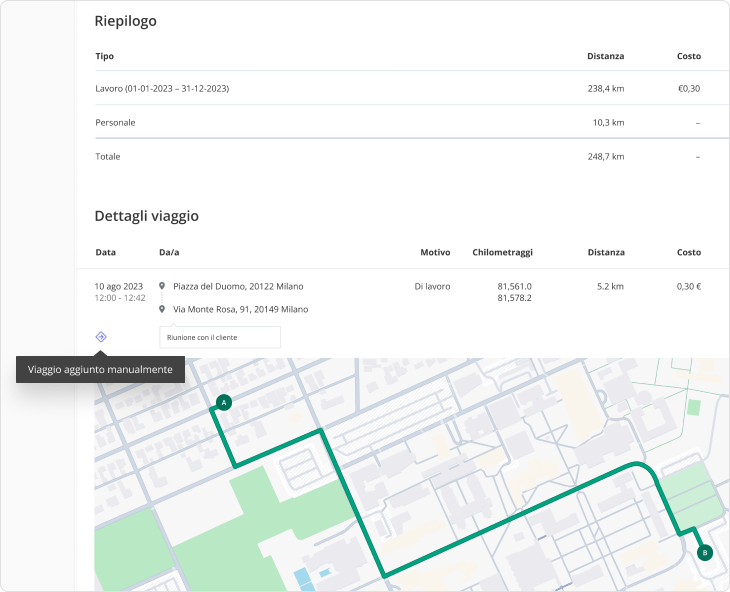Click the manually added trip diamond icon
The height and width of the screenshot is (592, 730).
tap(101, 337)
